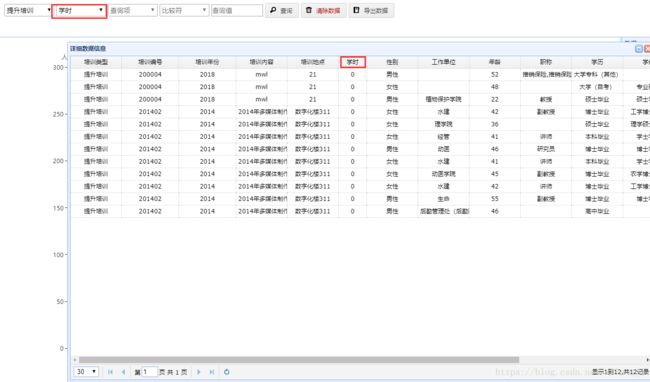This screenshot has width=650, height=382.
Task: Select the 植物保护学院 work unit cell
Action: click(x=444, y=99)
